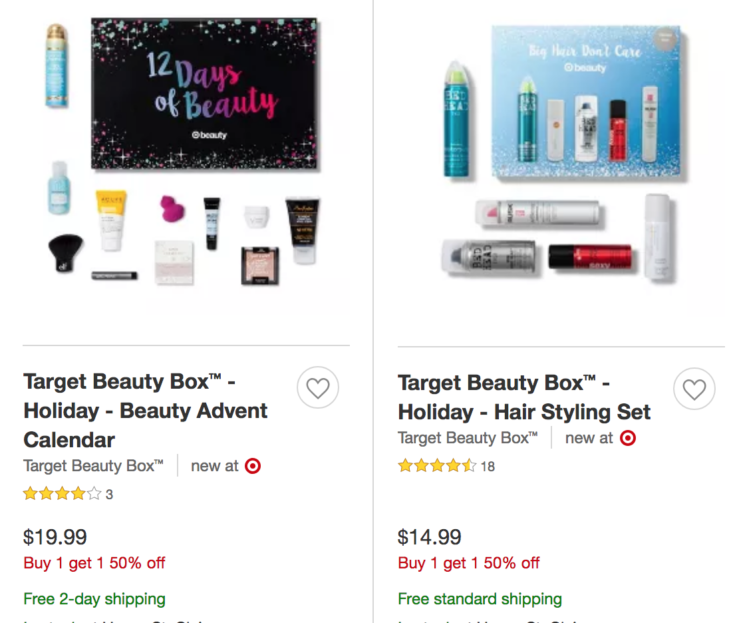Click the Target Beauty Box brand link under Advent Calendar

pyautogui.click(x=93, y=466)
